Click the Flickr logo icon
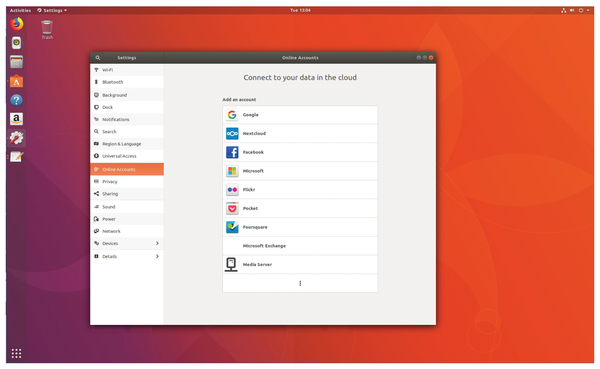The width and height of the screenshot is (600, 369). tap(232, 190)
